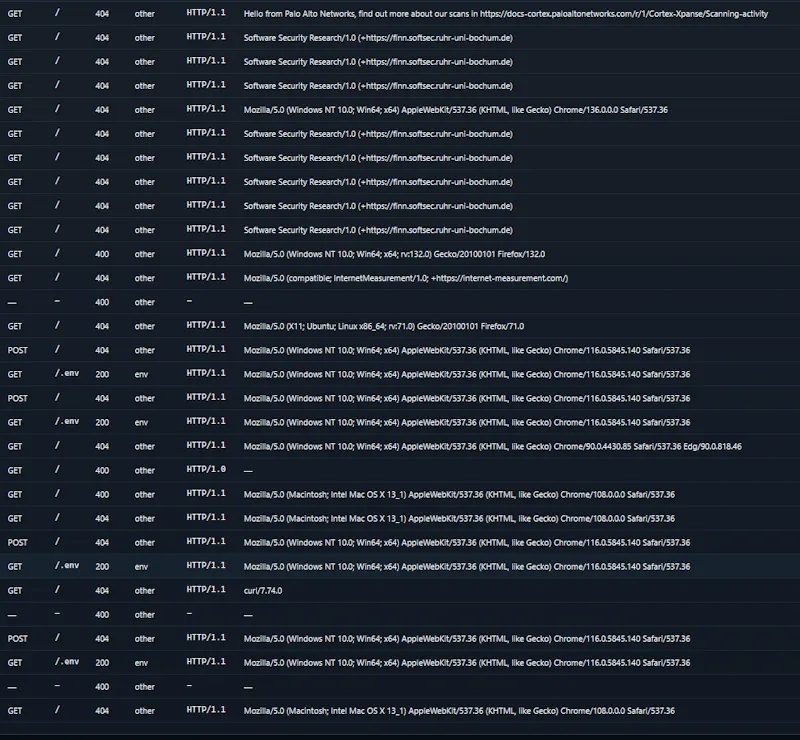The height and width of the screenshot is (740, 800).
Task: Click GET in the InternetMeasurement row
Action: click(15, 278)
